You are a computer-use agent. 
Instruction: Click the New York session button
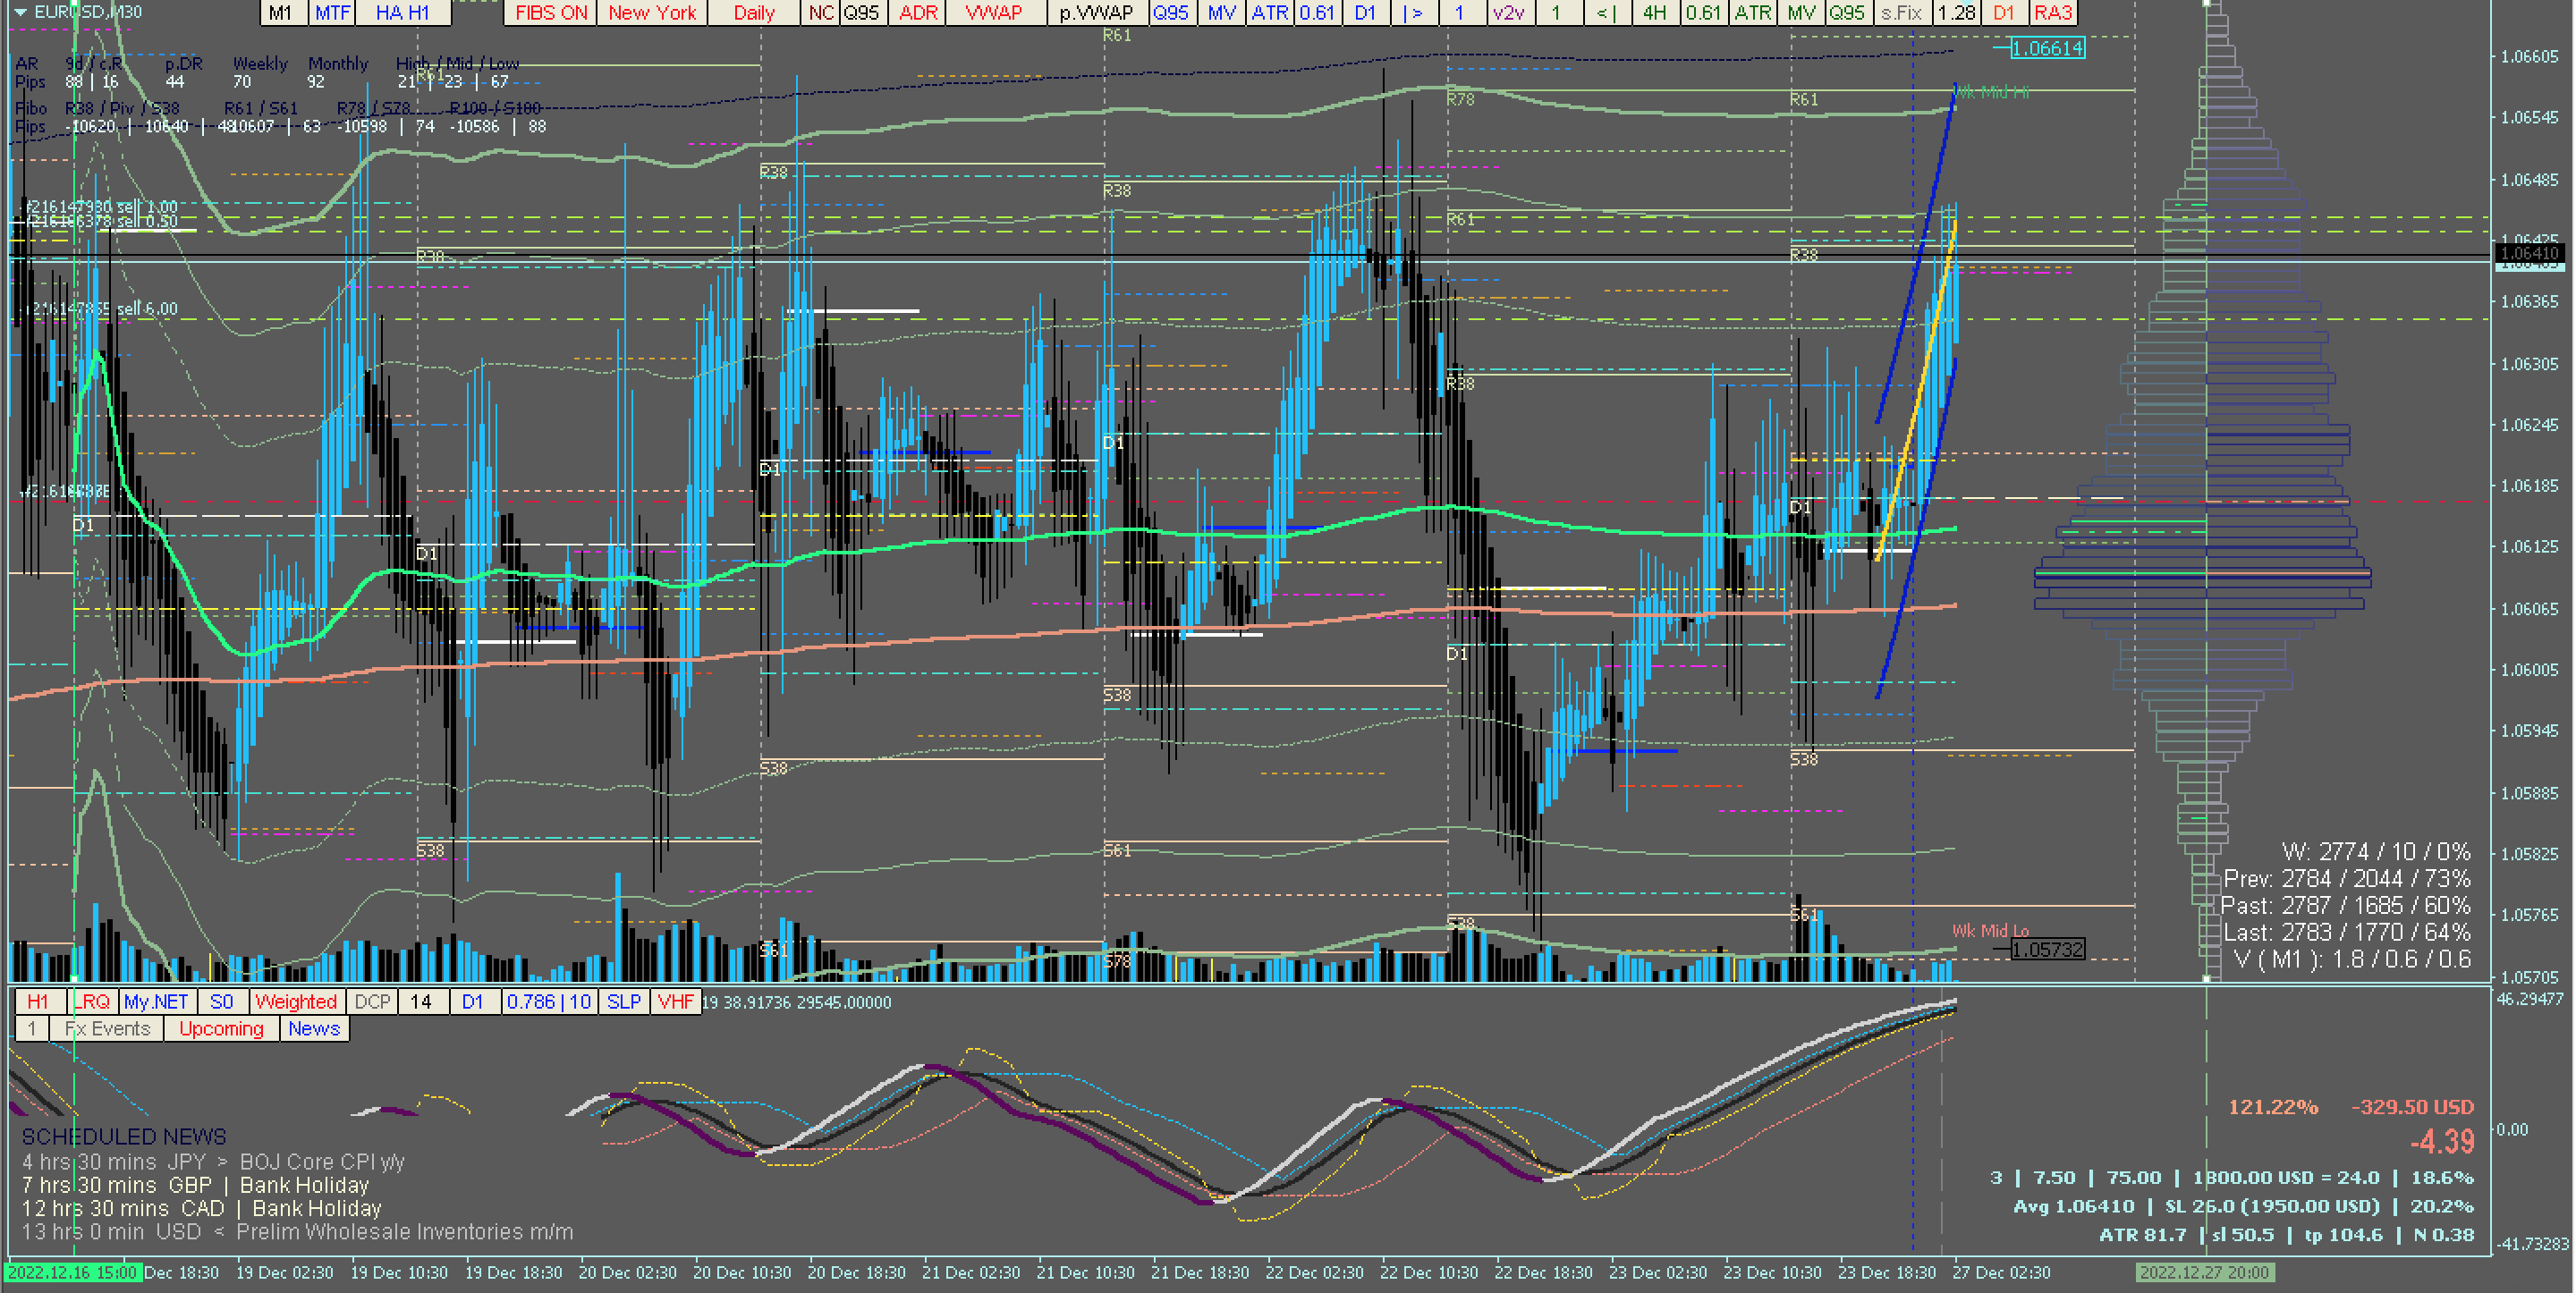(651, 13)
